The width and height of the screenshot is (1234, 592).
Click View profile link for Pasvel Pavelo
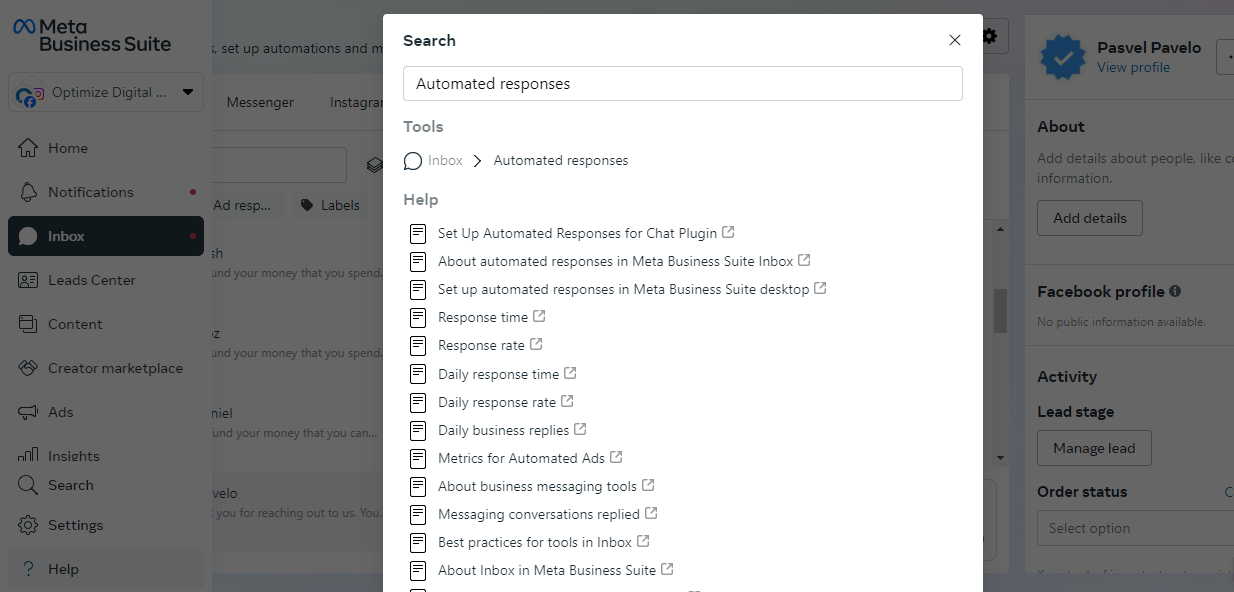(x=1133, y=67)
